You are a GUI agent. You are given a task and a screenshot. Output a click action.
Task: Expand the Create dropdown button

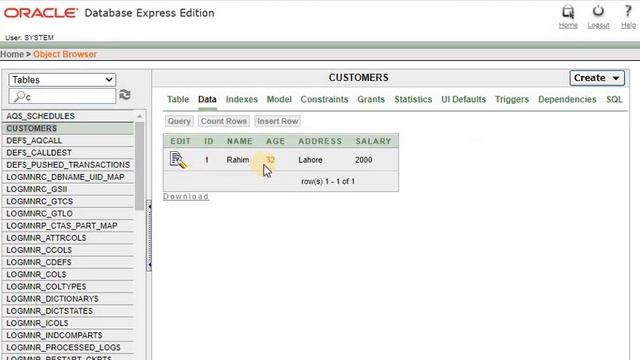(x=597, y=78)
